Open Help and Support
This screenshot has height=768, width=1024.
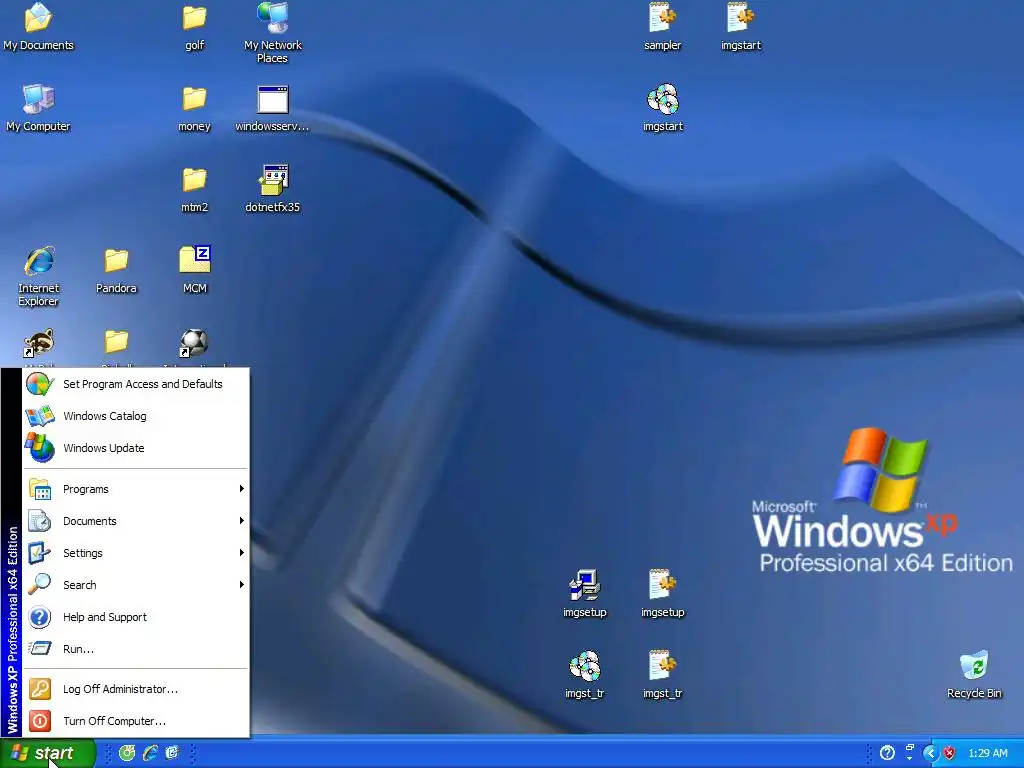coord(136,617)
